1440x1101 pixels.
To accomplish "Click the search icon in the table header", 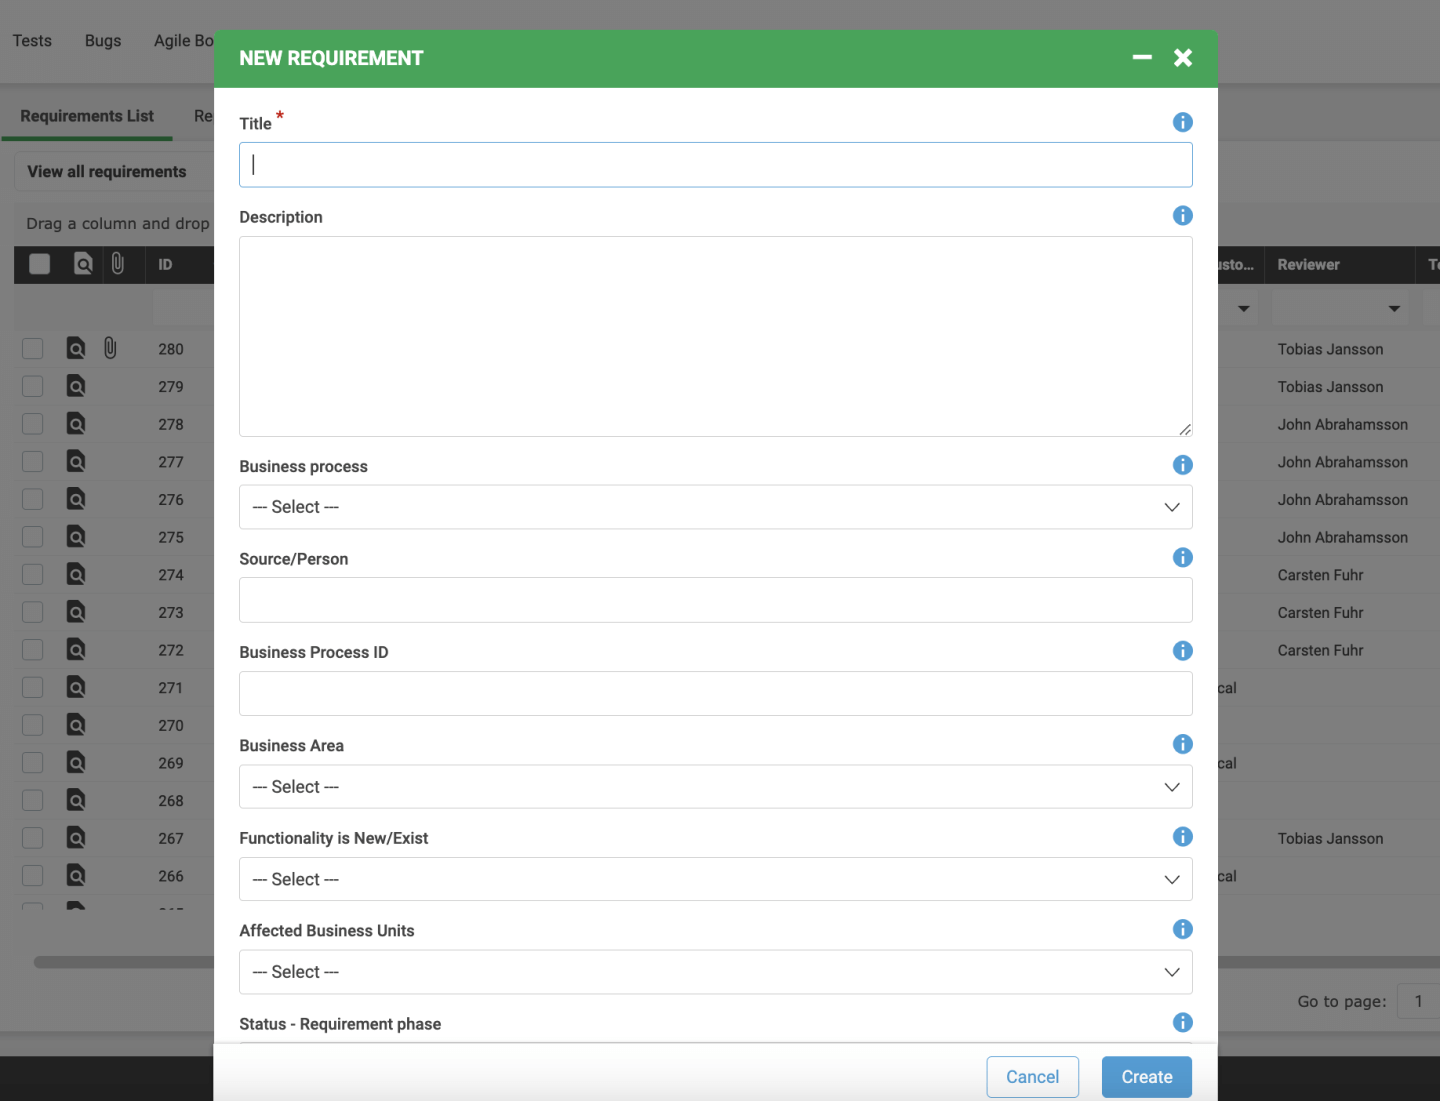I will point(83,264).
